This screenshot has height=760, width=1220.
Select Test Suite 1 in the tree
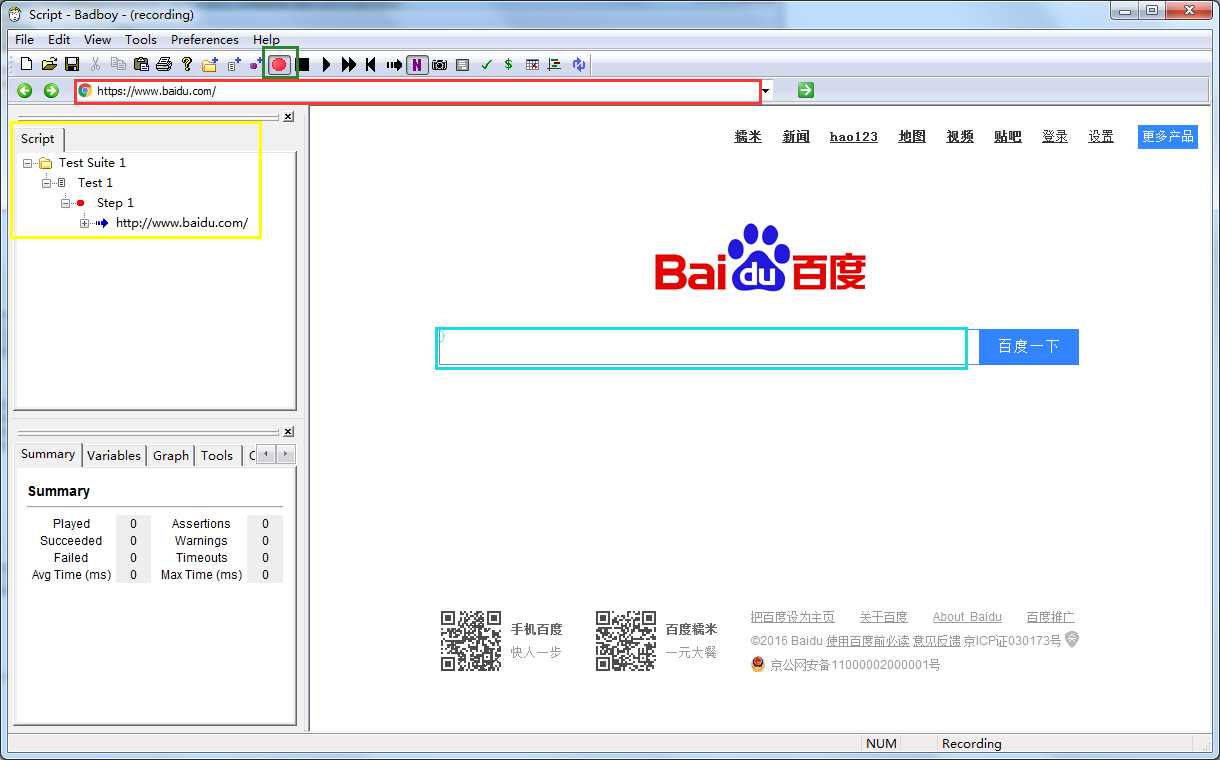pyautogui.click(x=92, y=162)
